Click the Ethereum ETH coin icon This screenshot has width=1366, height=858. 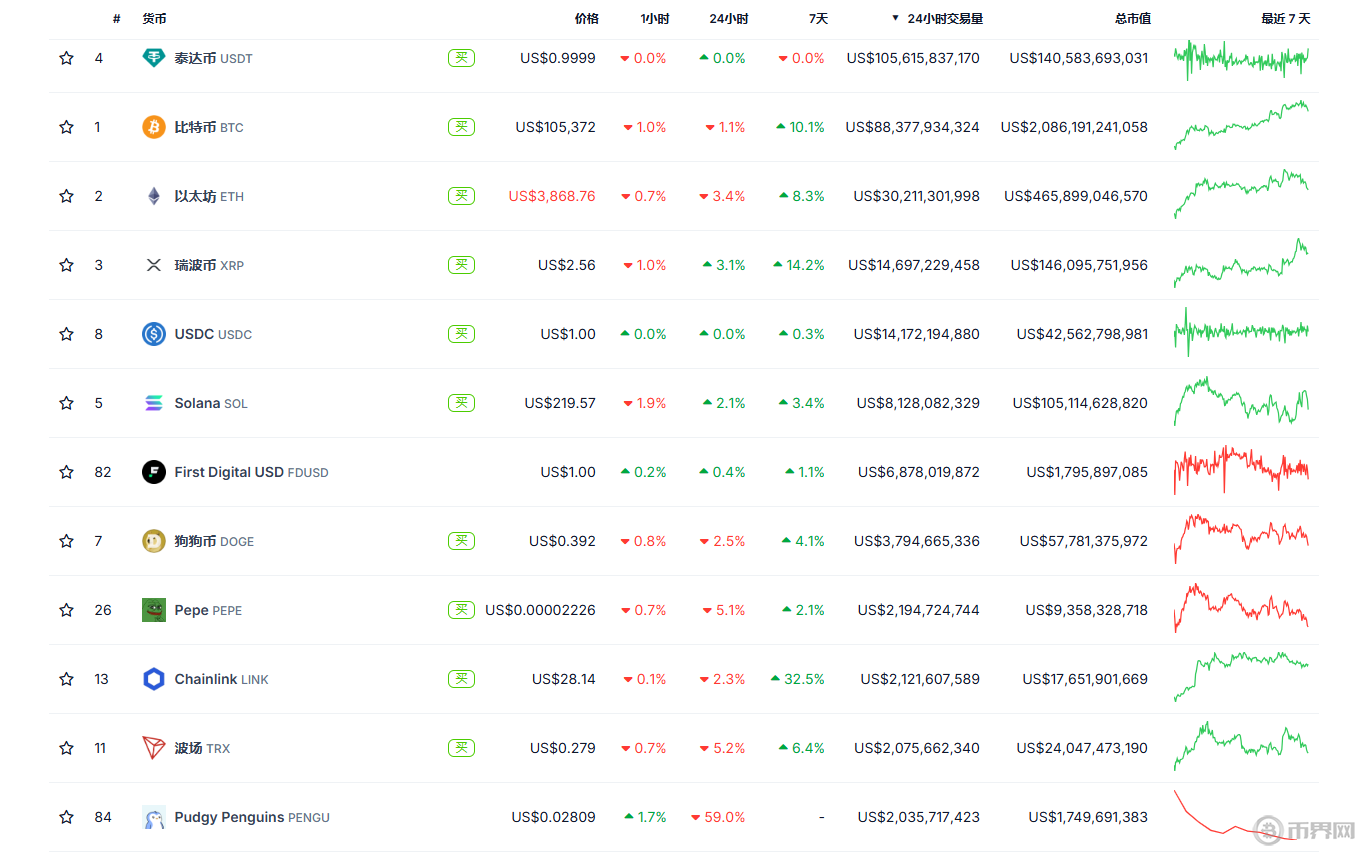(153, 196)
